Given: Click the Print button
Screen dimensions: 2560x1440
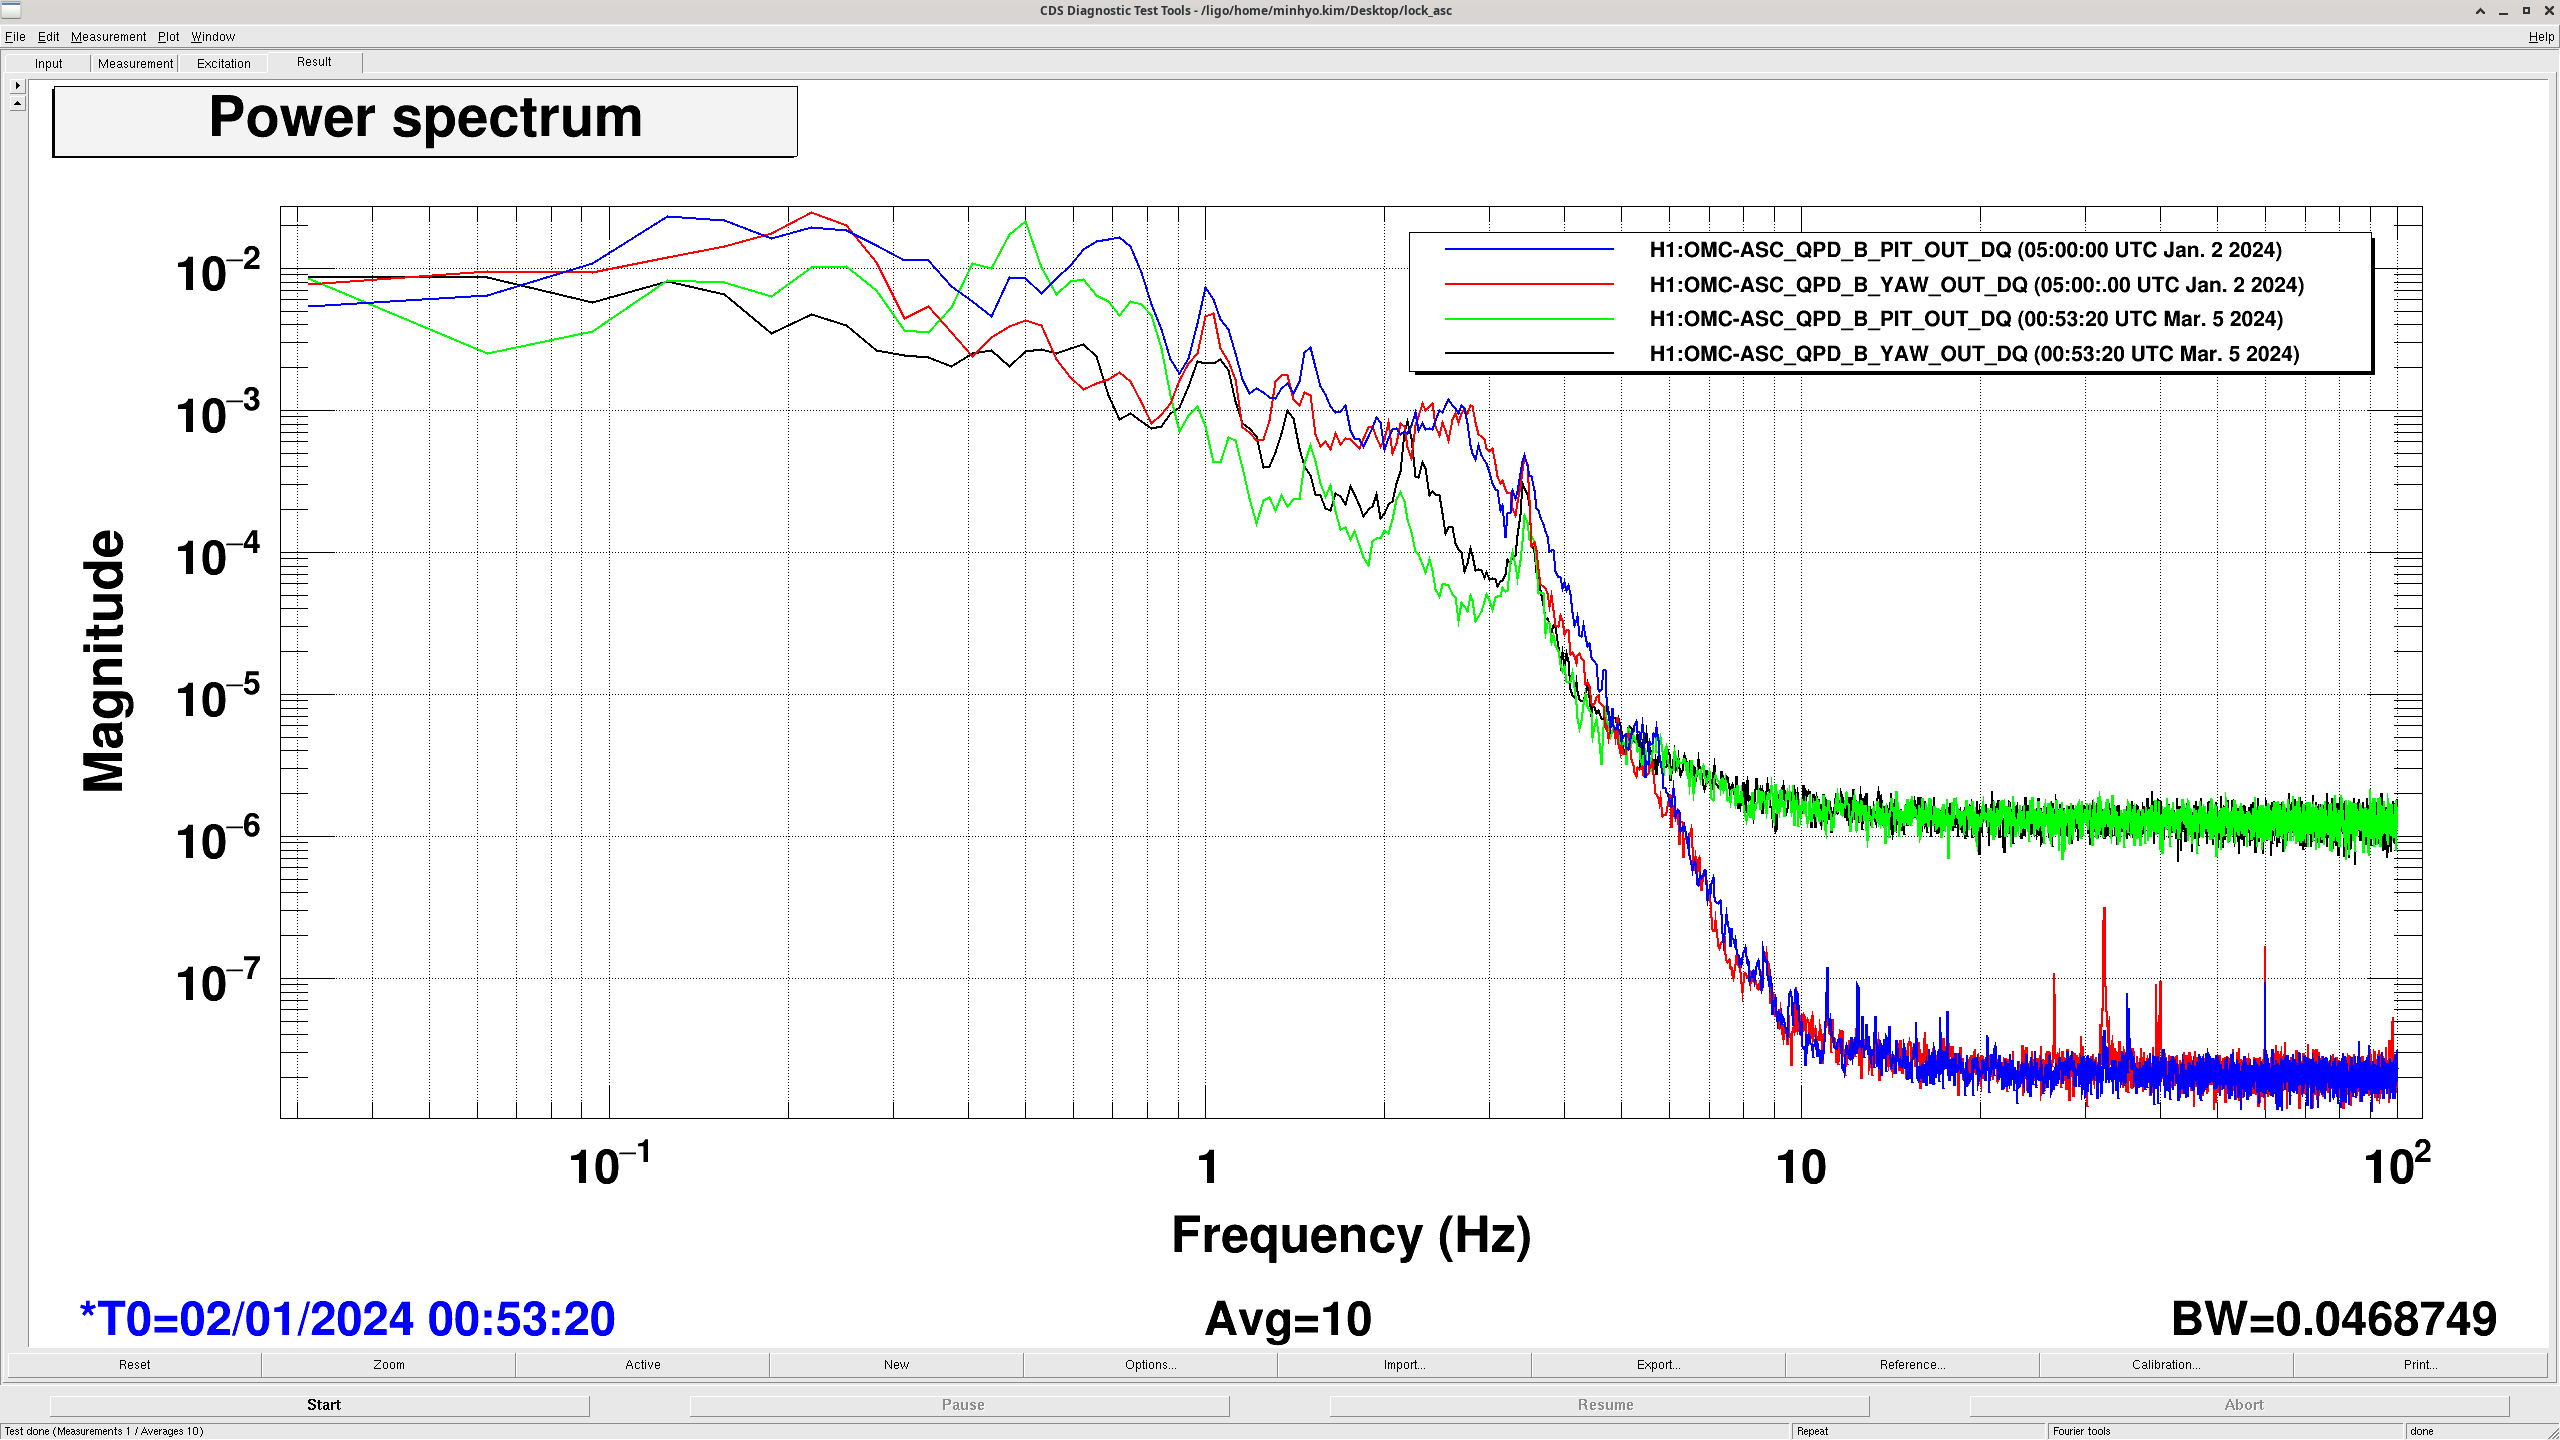Looking at the screenshot, I should pos(2420,1364).
